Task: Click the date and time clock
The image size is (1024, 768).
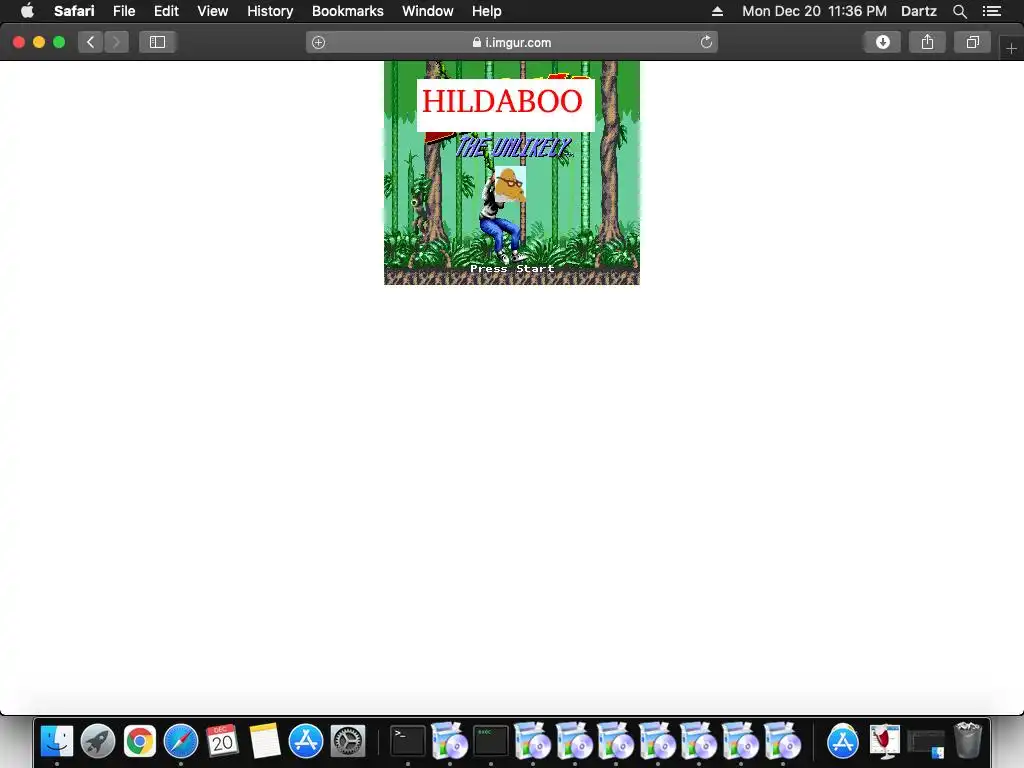Action: (x=814, y=11)
